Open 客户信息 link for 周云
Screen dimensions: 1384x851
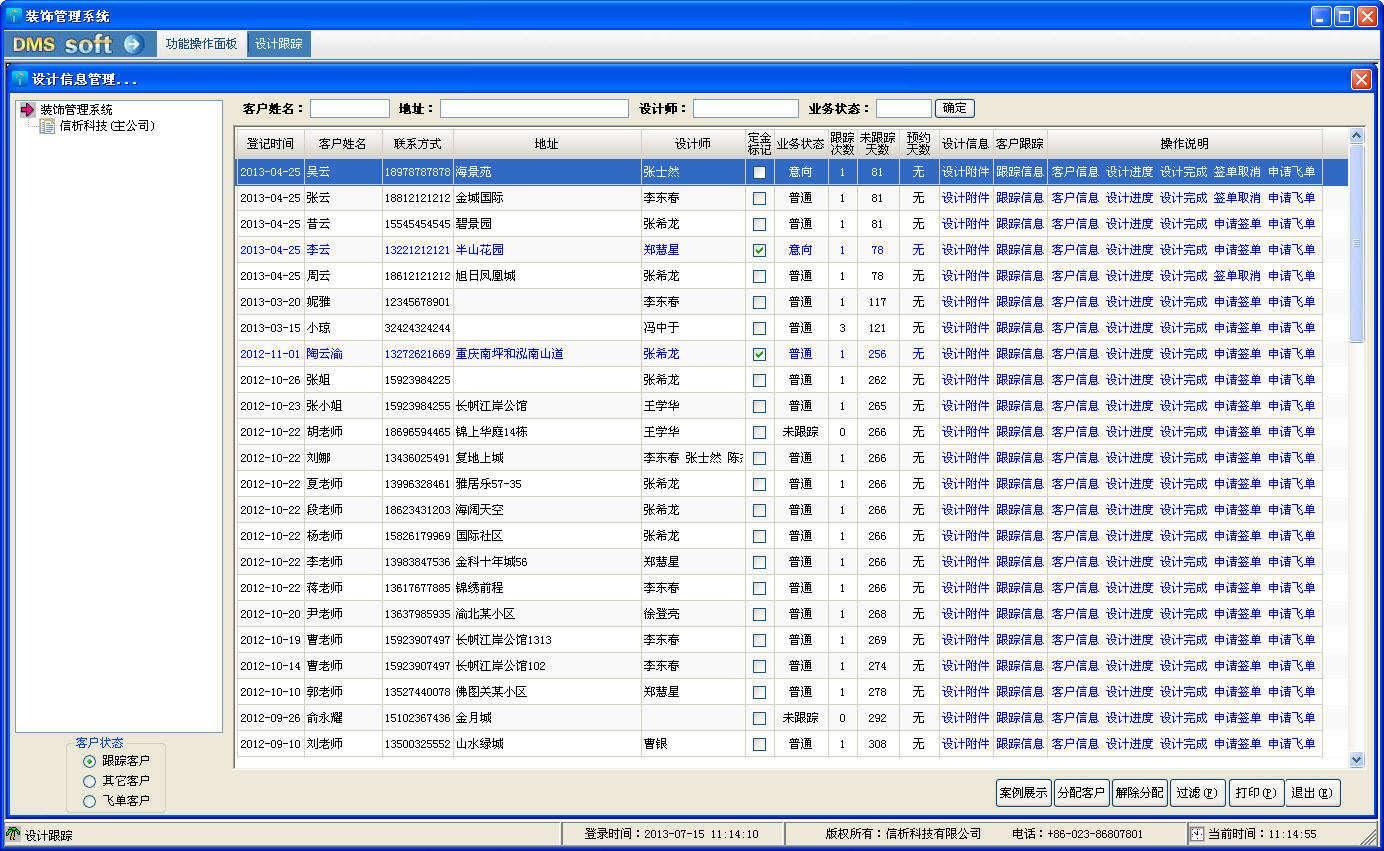[1075, 276]
